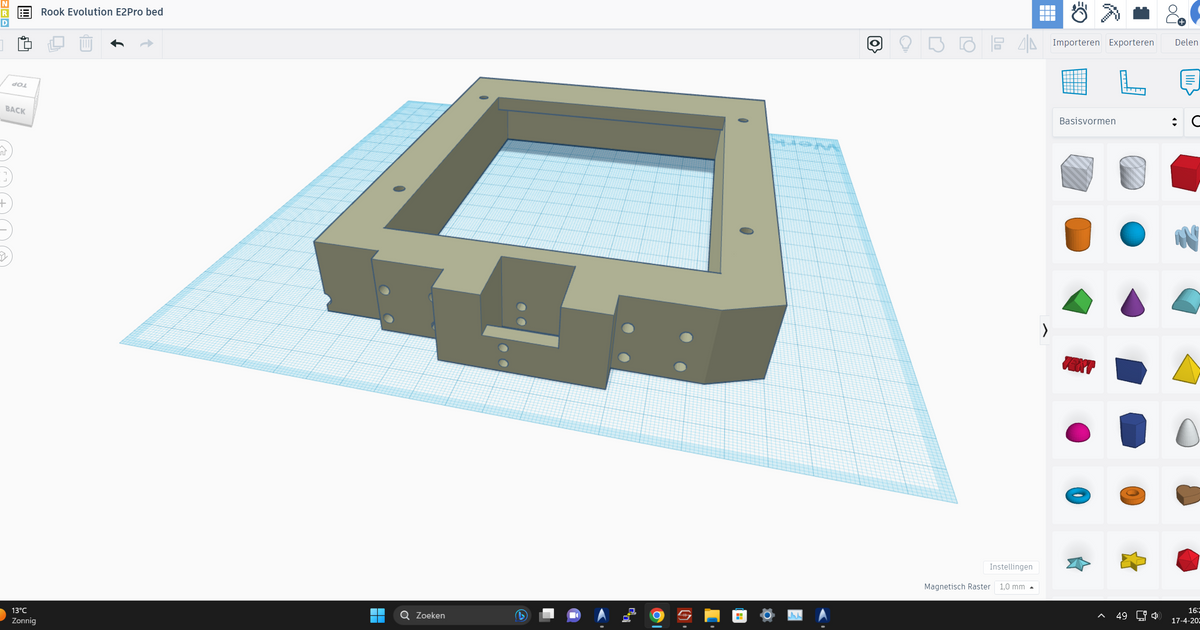
Task: Click Importeren in the top bar
Action: 1076,42
